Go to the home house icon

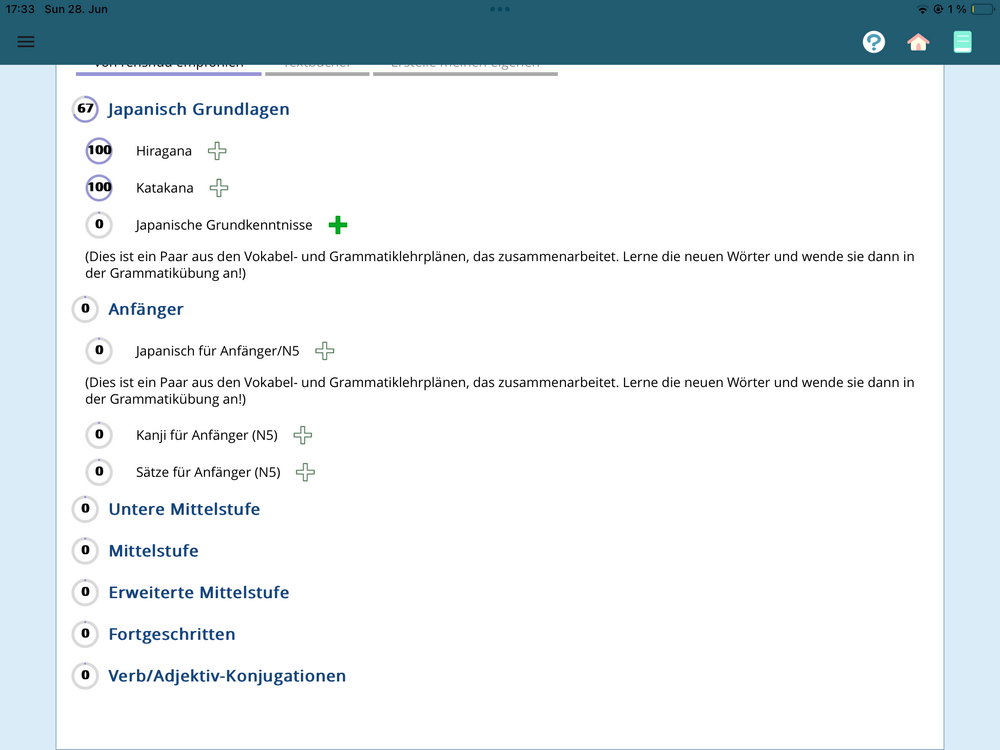coord(918,42)
